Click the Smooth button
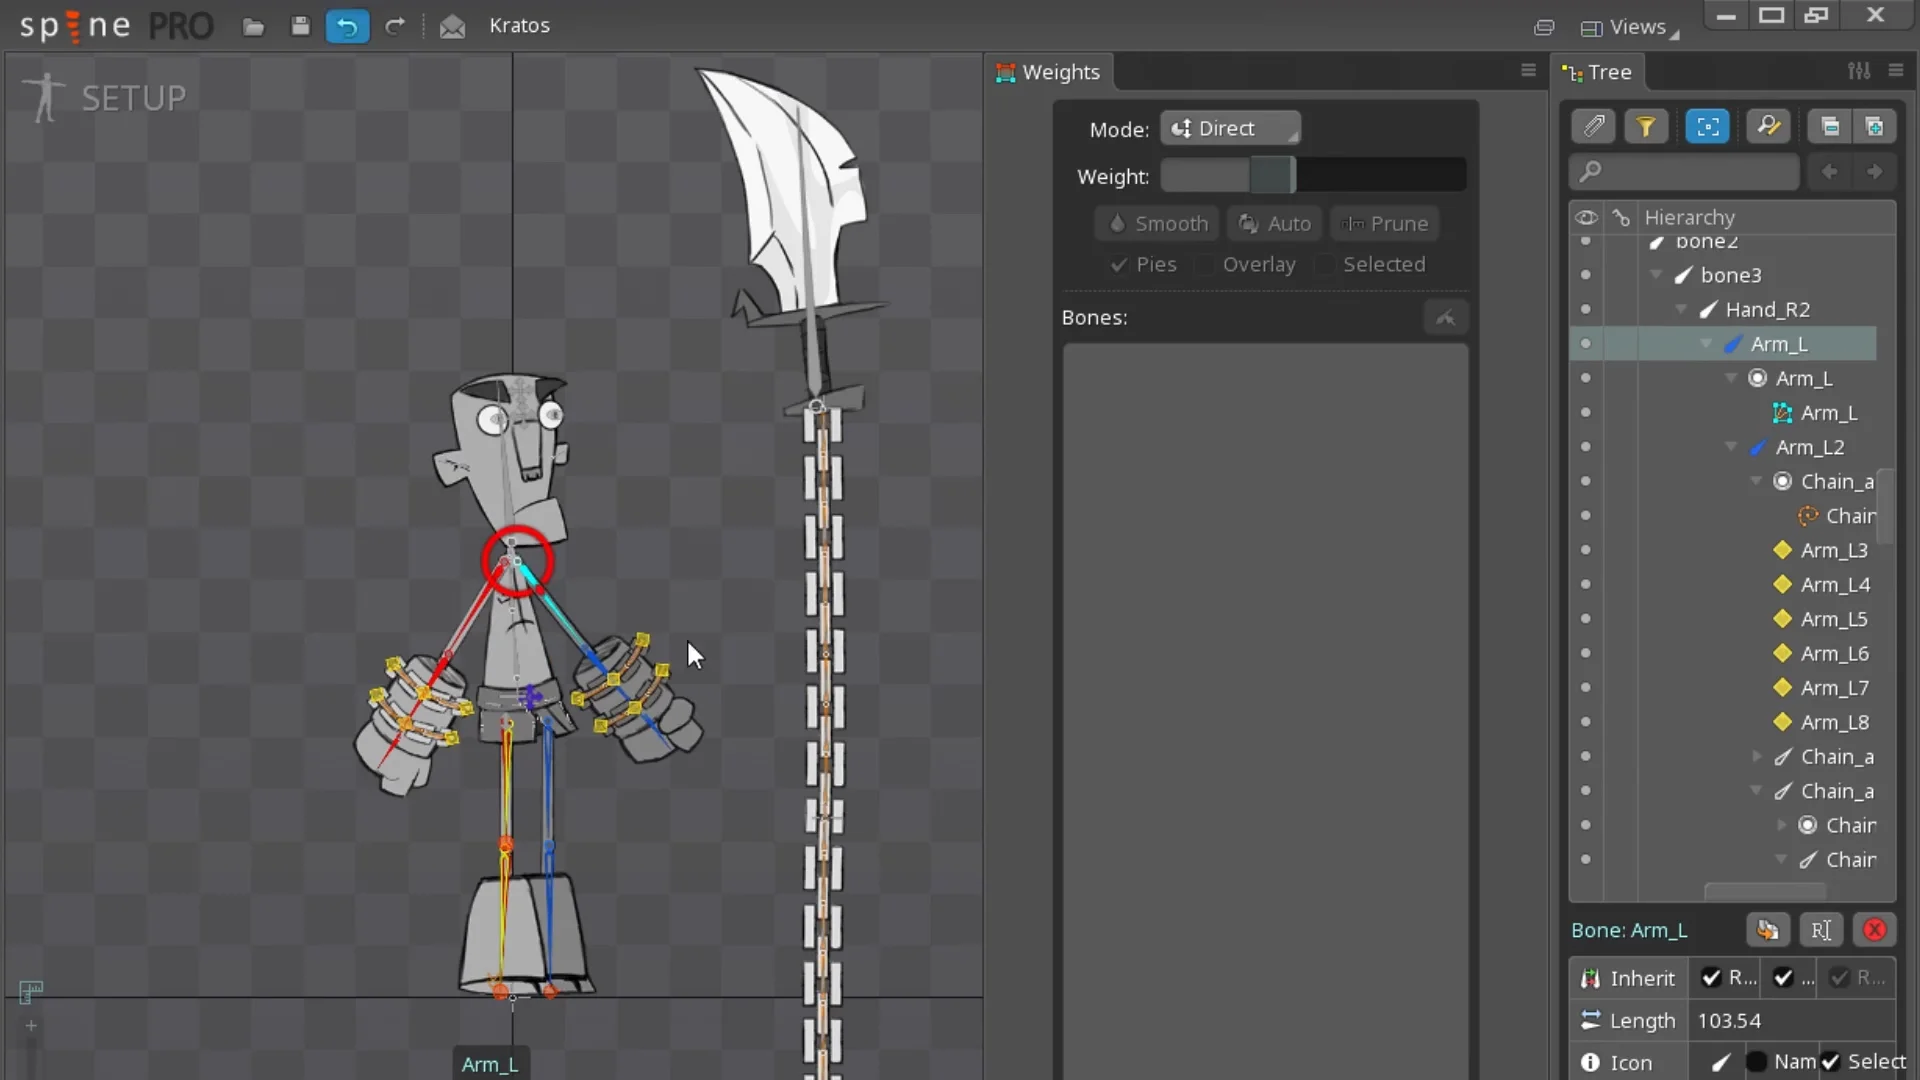Image resolution: width=1920 pixels, height=1080 pixels. 1157,223
